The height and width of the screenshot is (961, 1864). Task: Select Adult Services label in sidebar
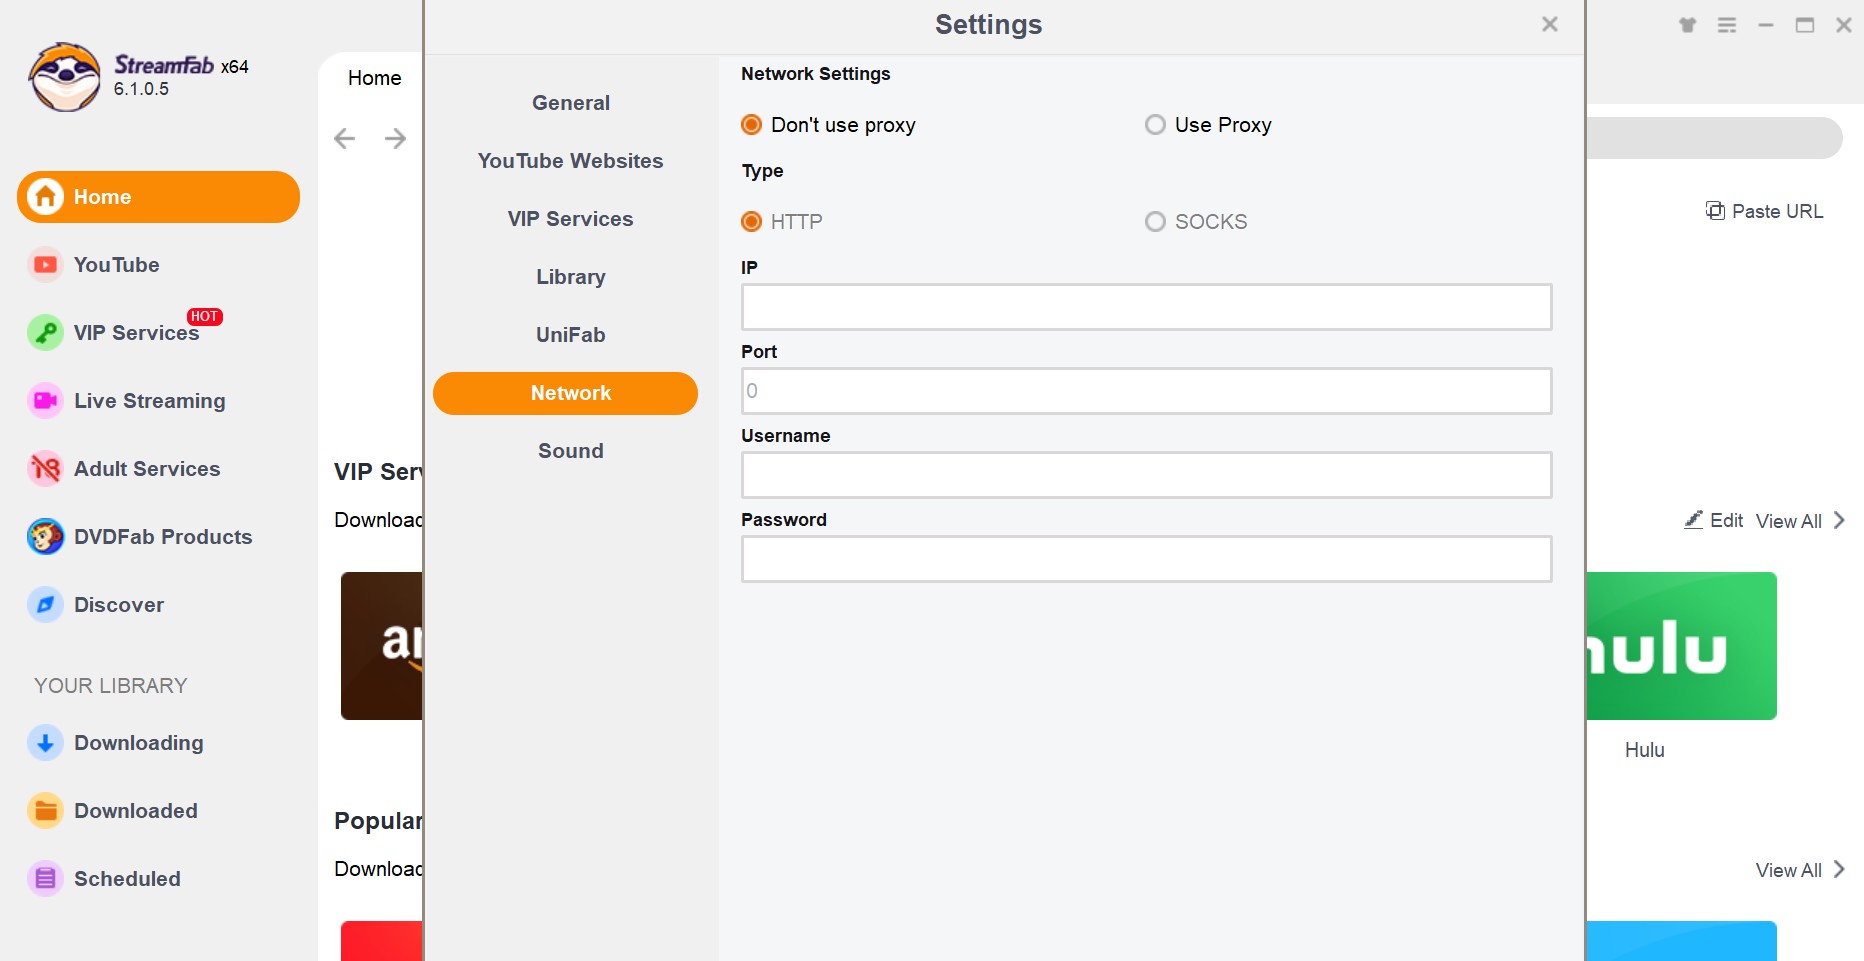point(147,469)
